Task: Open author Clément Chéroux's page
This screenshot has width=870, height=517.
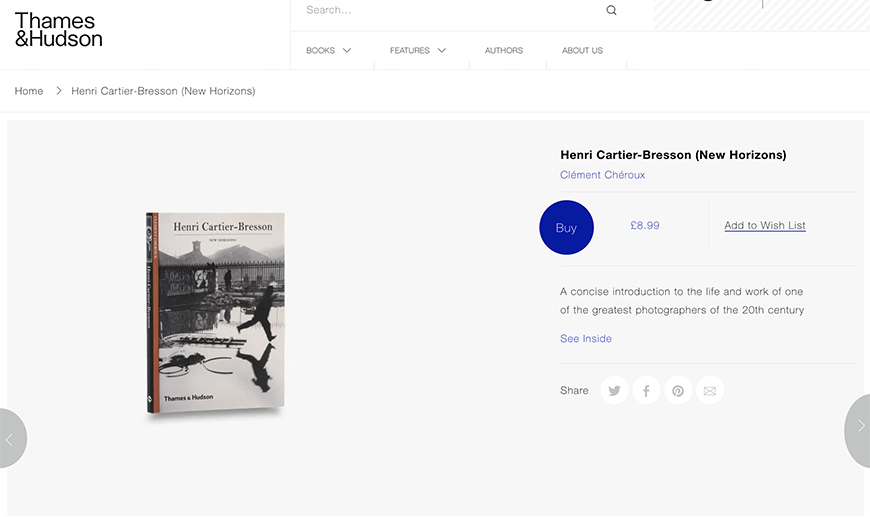Action: coord(603,175)
